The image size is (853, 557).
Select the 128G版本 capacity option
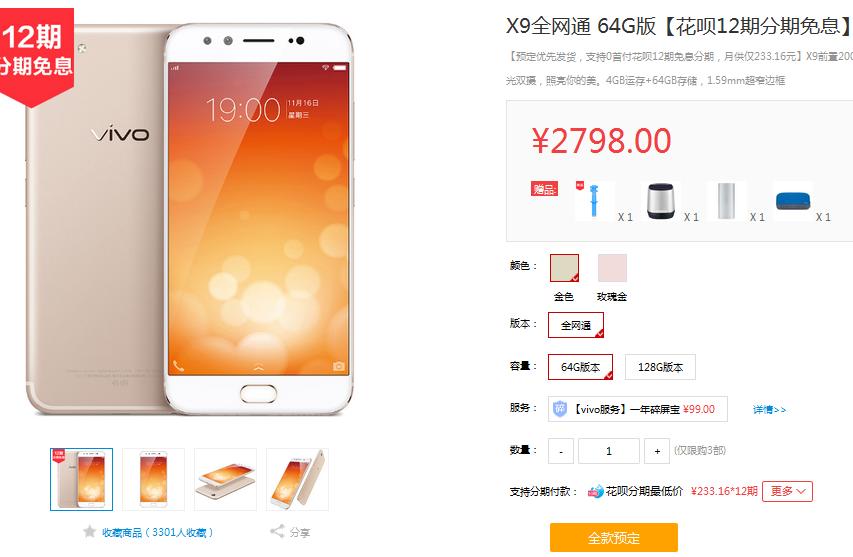click(660, 367)
